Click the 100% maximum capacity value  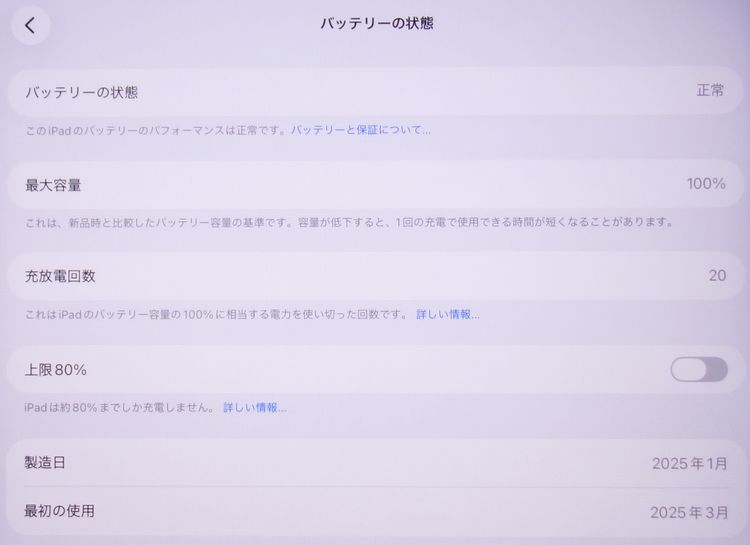click(706, 184)
